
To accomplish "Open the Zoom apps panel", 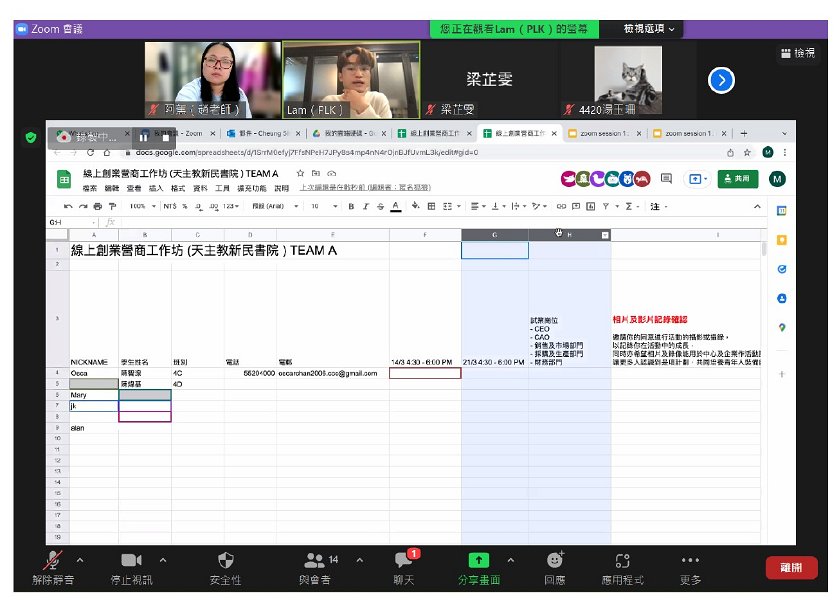I will coord(622,567).
